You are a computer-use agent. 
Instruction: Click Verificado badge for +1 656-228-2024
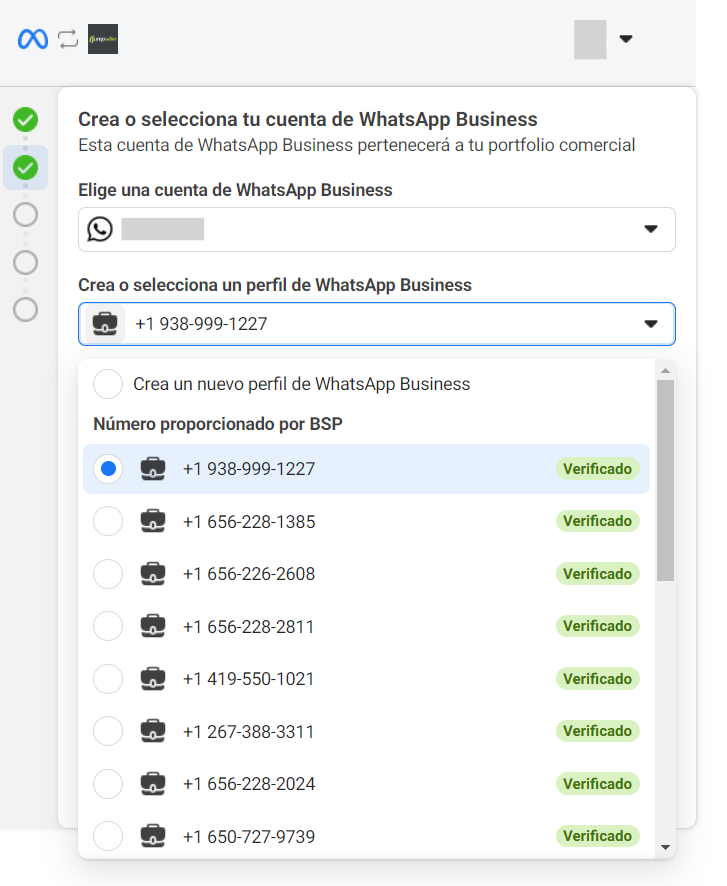(597, 783)
